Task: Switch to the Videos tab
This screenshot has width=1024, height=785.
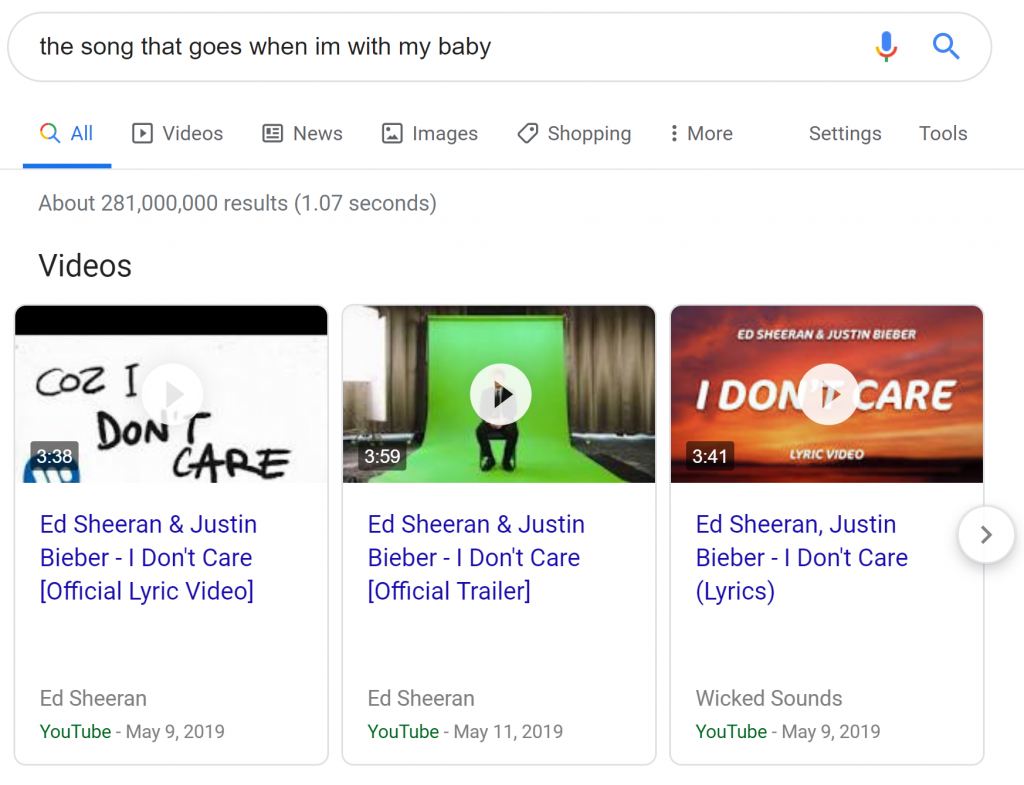Action: coord(177,134)
